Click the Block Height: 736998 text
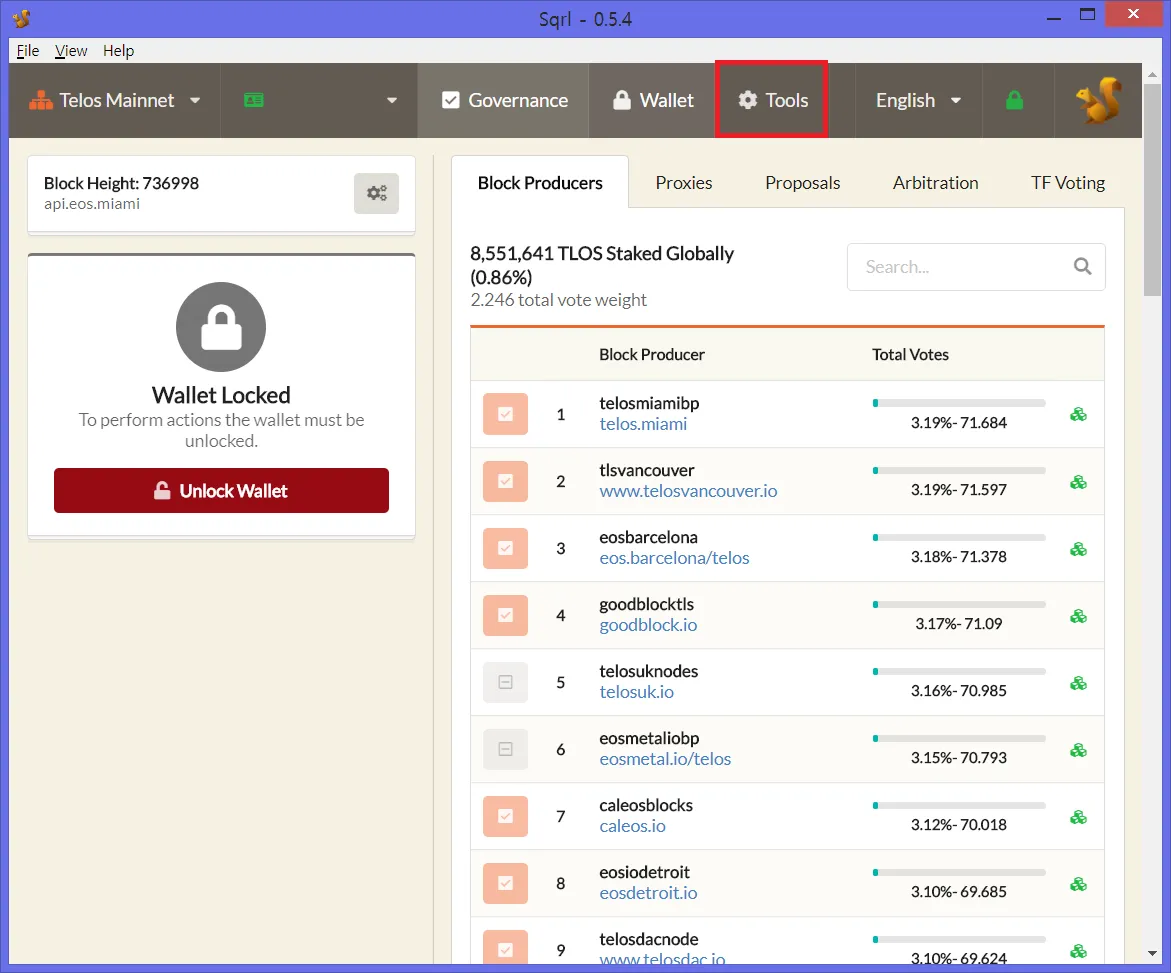The image size is (1171, 973). 121,184
